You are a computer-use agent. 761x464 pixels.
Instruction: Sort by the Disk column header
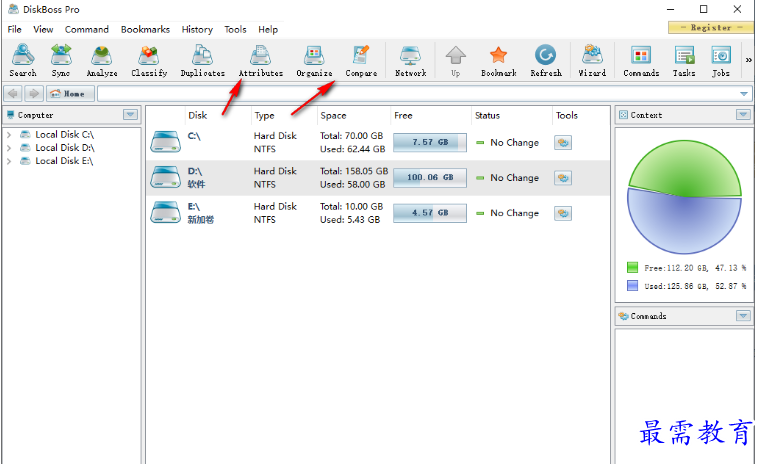click(x=198, y=115)
